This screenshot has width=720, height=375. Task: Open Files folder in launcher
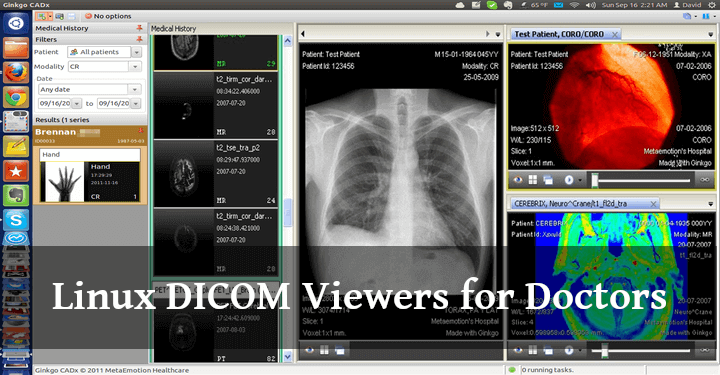tap(16, 47)
